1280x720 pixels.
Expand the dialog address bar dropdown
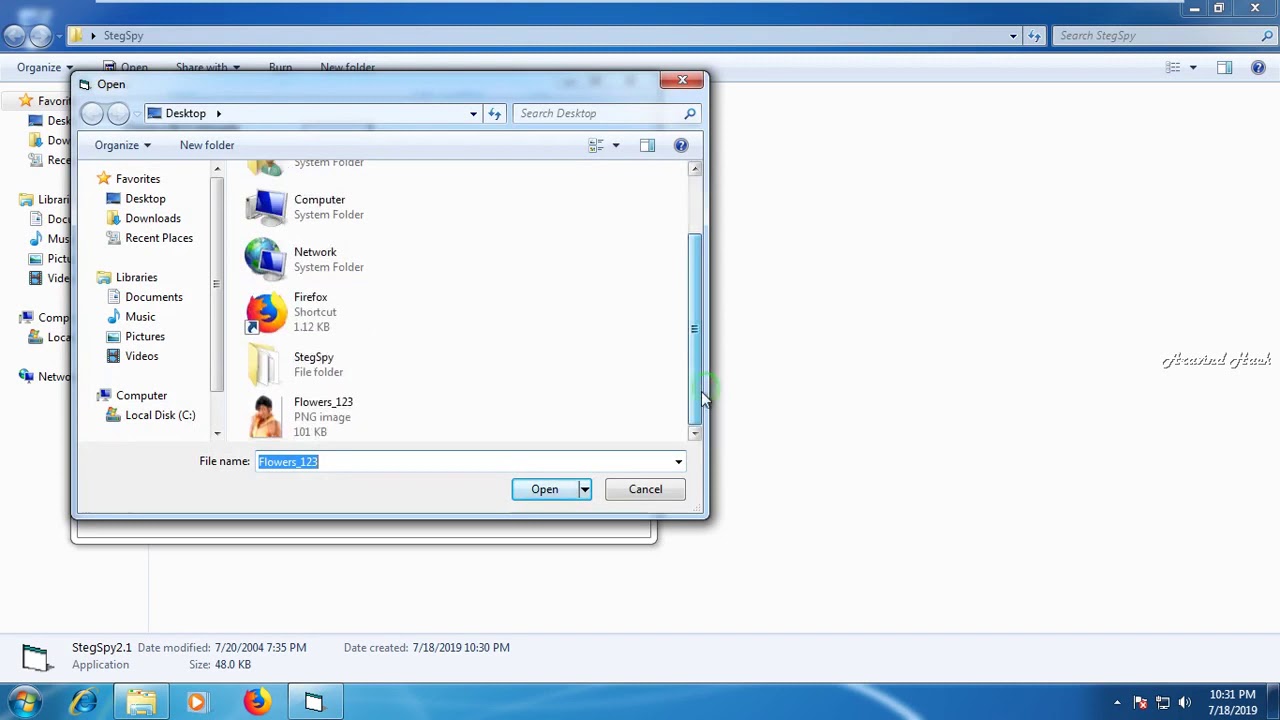[473, 113]
